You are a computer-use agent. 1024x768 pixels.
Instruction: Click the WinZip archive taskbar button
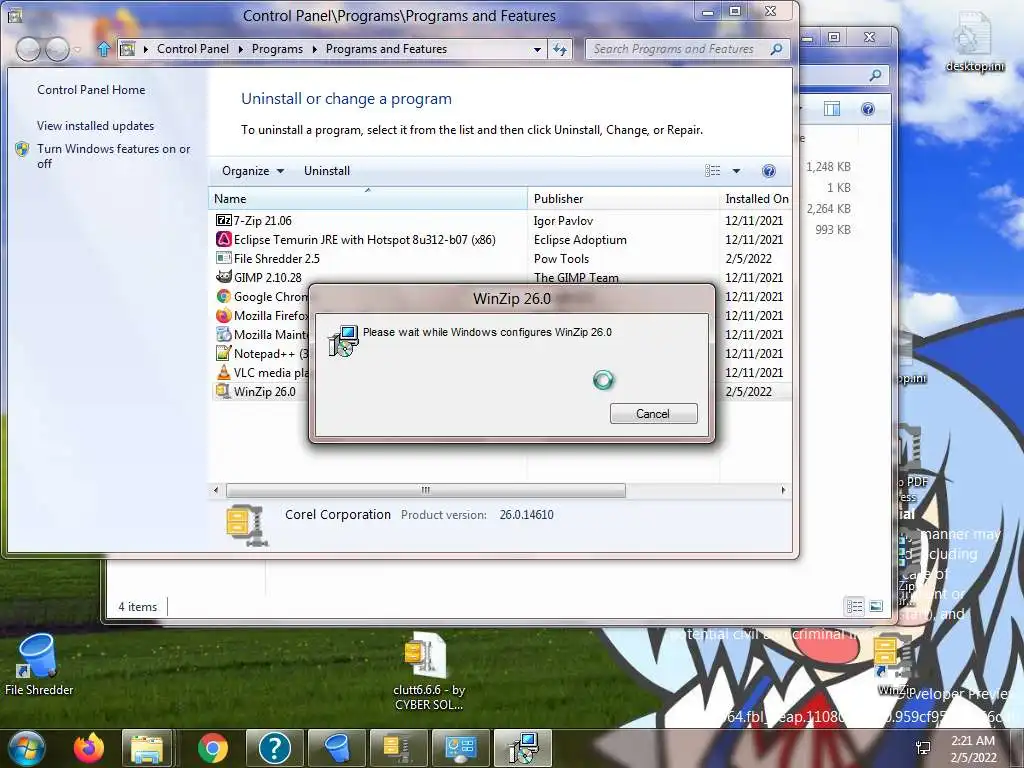pyautogui.click(x=398, y=748)
